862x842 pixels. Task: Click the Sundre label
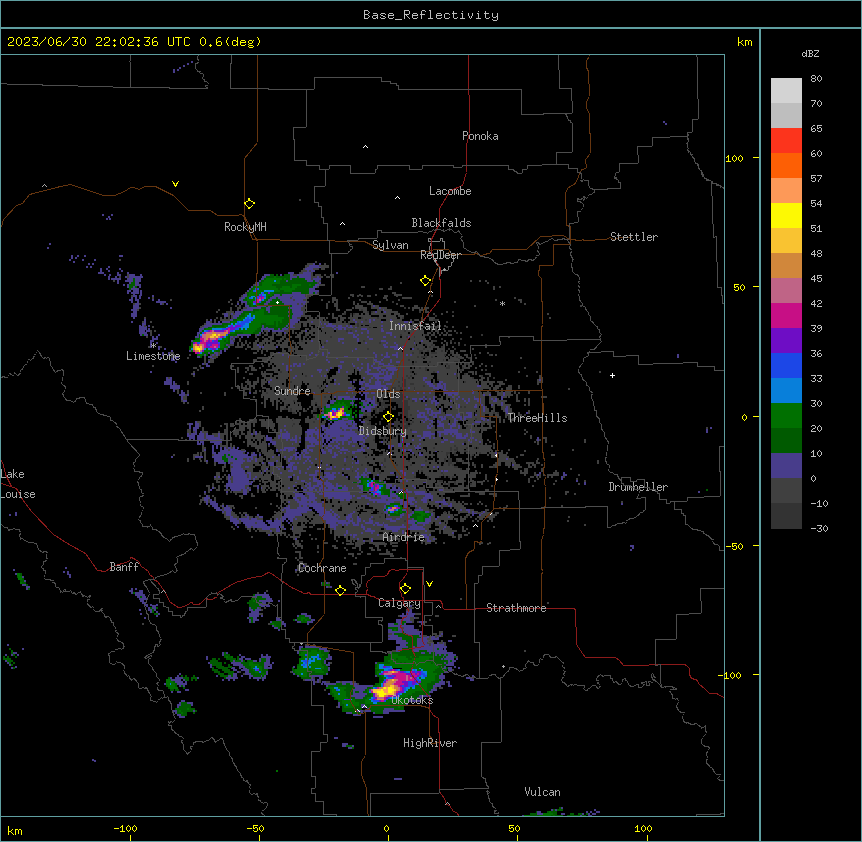click(x=292, y=391)
